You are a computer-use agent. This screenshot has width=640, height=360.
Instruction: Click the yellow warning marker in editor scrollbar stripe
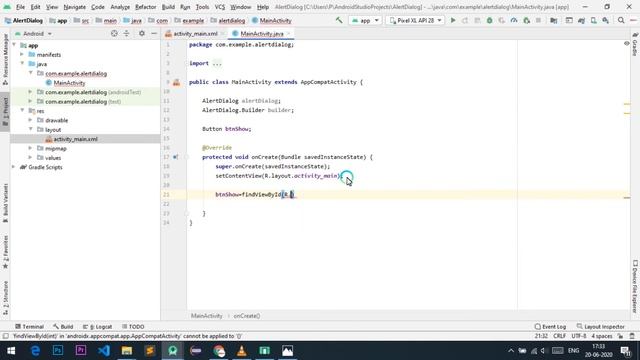pyautogui.click(x=627, y=104)
